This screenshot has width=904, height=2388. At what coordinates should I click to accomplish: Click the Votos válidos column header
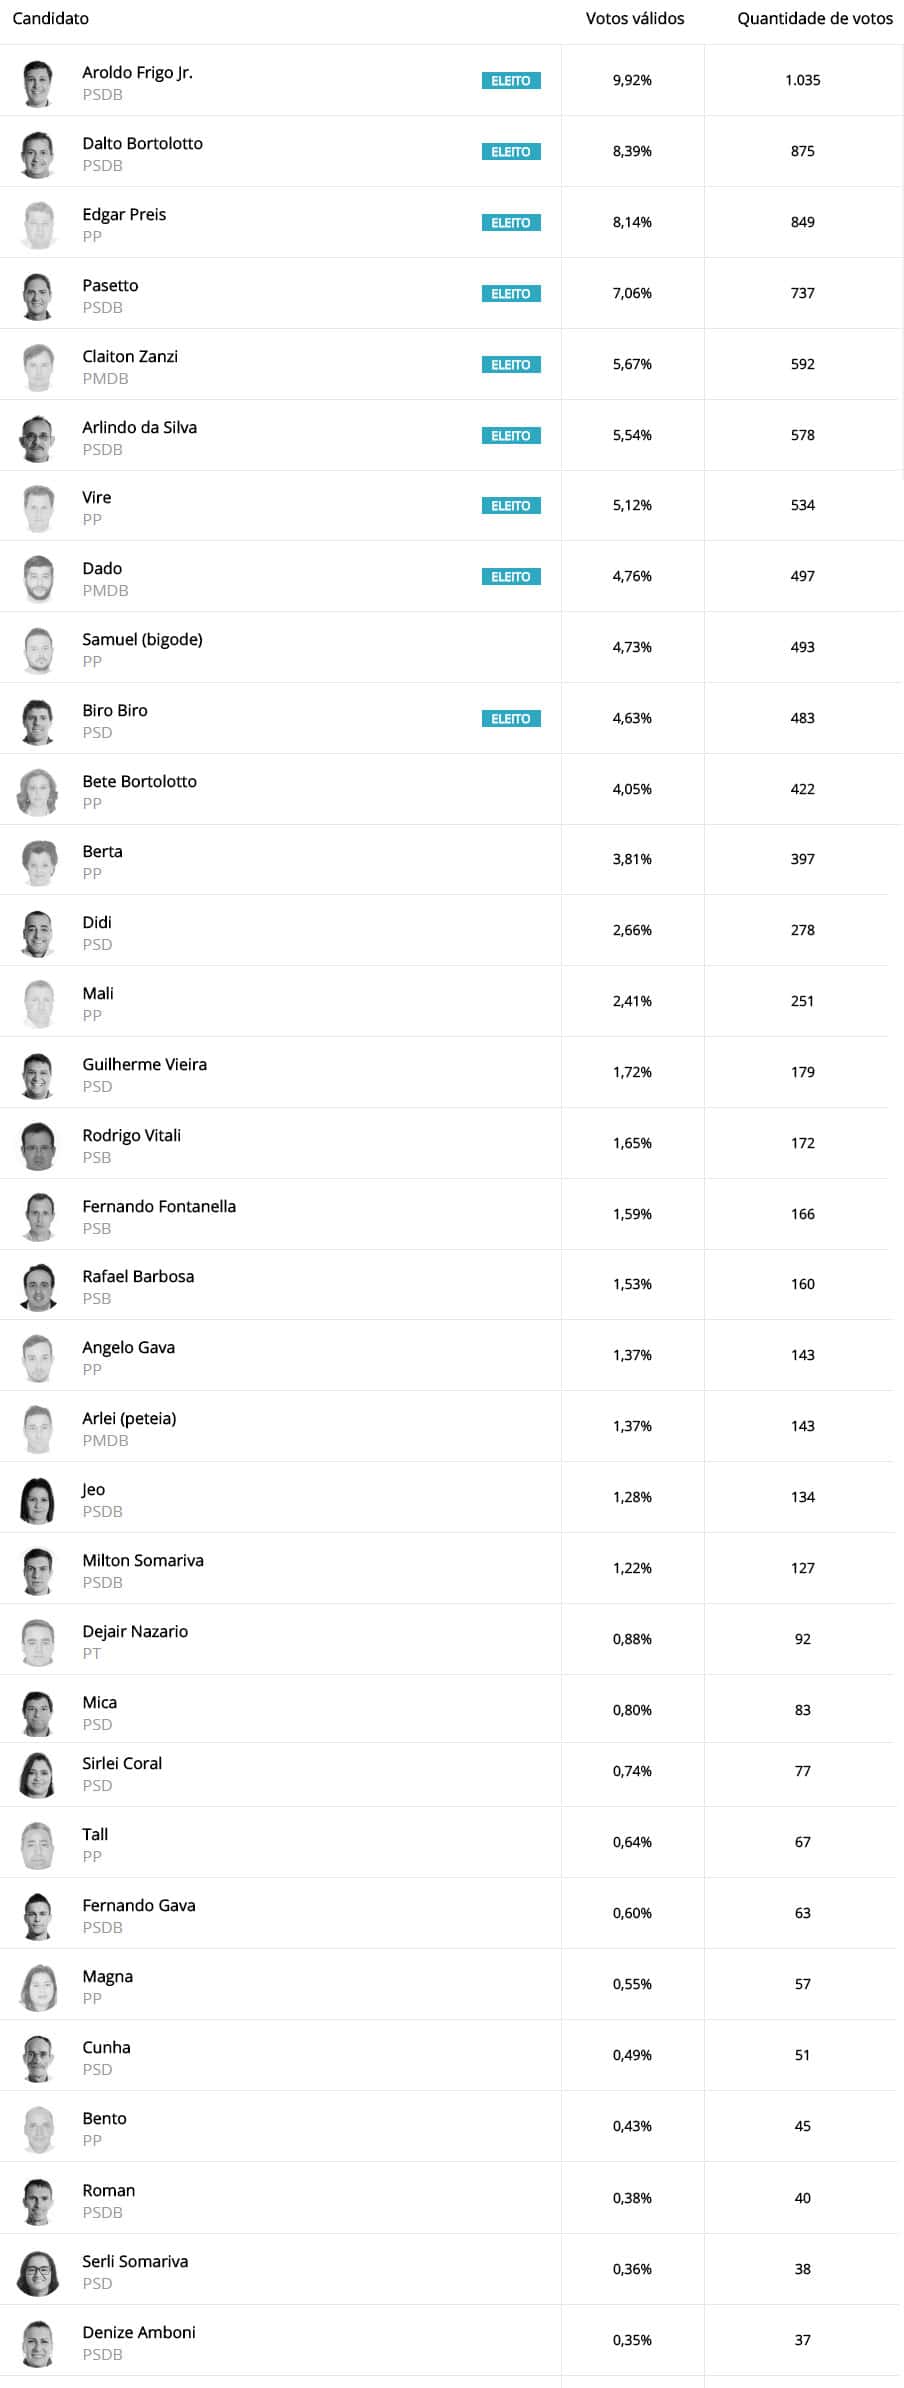(635, 19)
